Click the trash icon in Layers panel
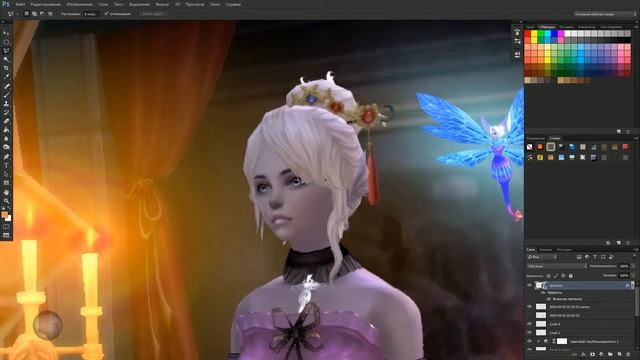Screen dimensions: 640x360 (628, 354)
